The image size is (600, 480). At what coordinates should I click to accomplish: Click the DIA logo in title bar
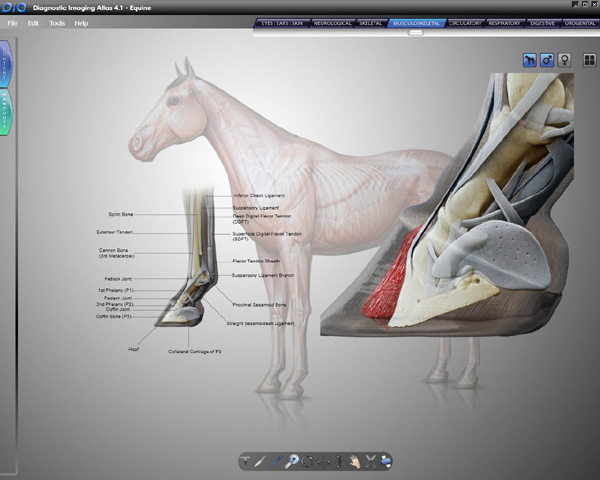point(14,7)
